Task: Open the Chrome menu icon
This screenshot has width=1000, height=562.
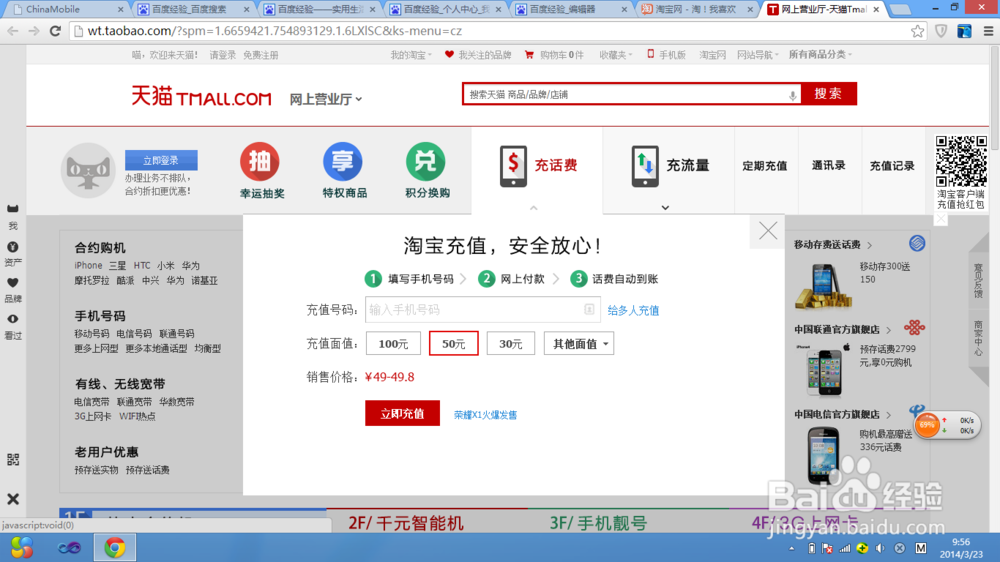Action: (x=988, y=31)
